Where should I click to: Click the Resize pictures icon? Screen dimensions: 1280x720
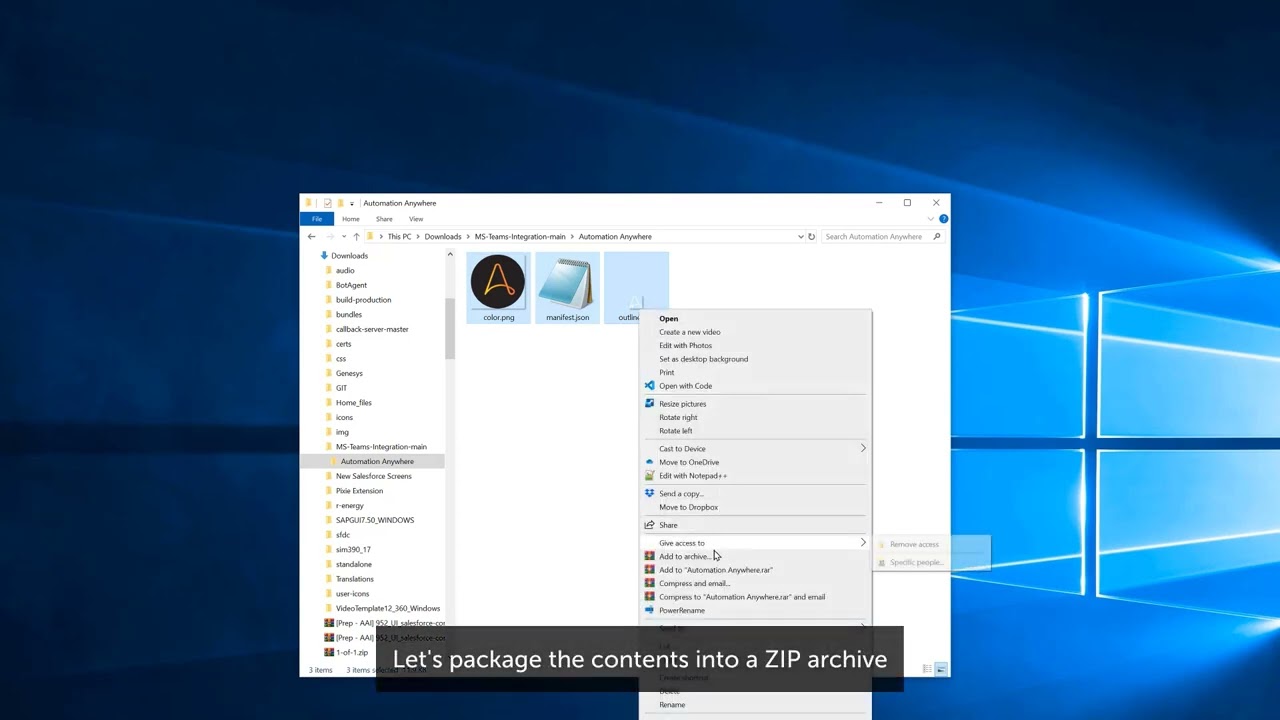pyautogui.click(x=649, y=404)
